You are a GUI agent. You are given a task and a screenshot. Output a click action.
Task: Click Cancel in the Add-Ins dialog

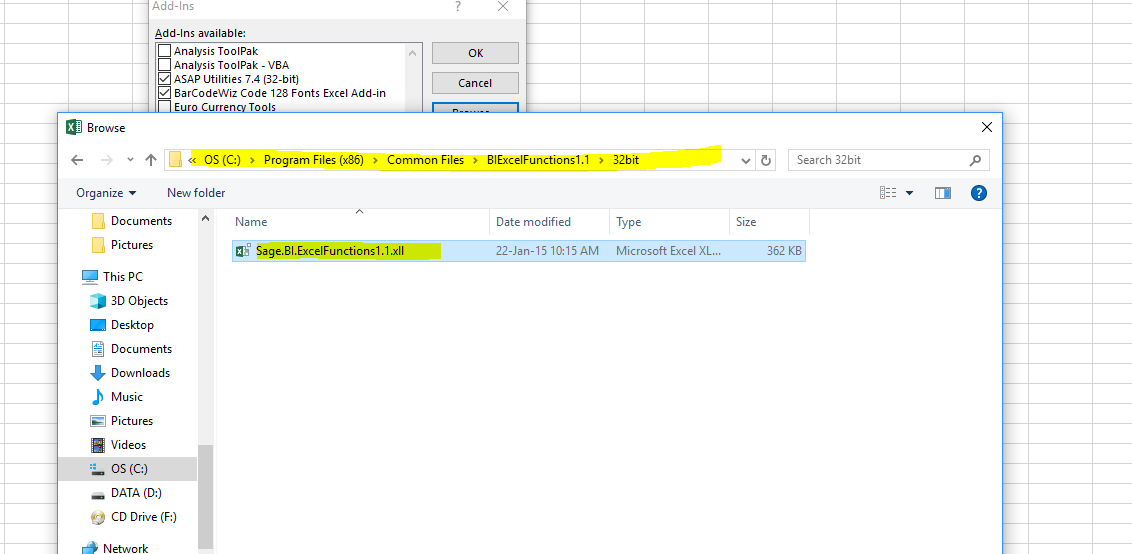475,83
